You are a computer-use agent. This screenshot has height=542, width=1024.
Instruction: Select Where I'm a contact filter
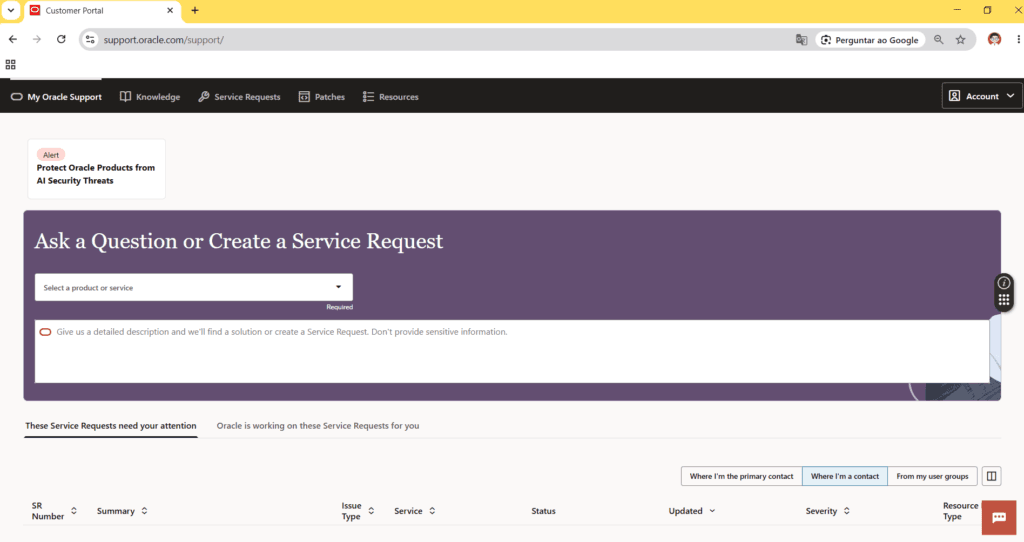[844, 476]
